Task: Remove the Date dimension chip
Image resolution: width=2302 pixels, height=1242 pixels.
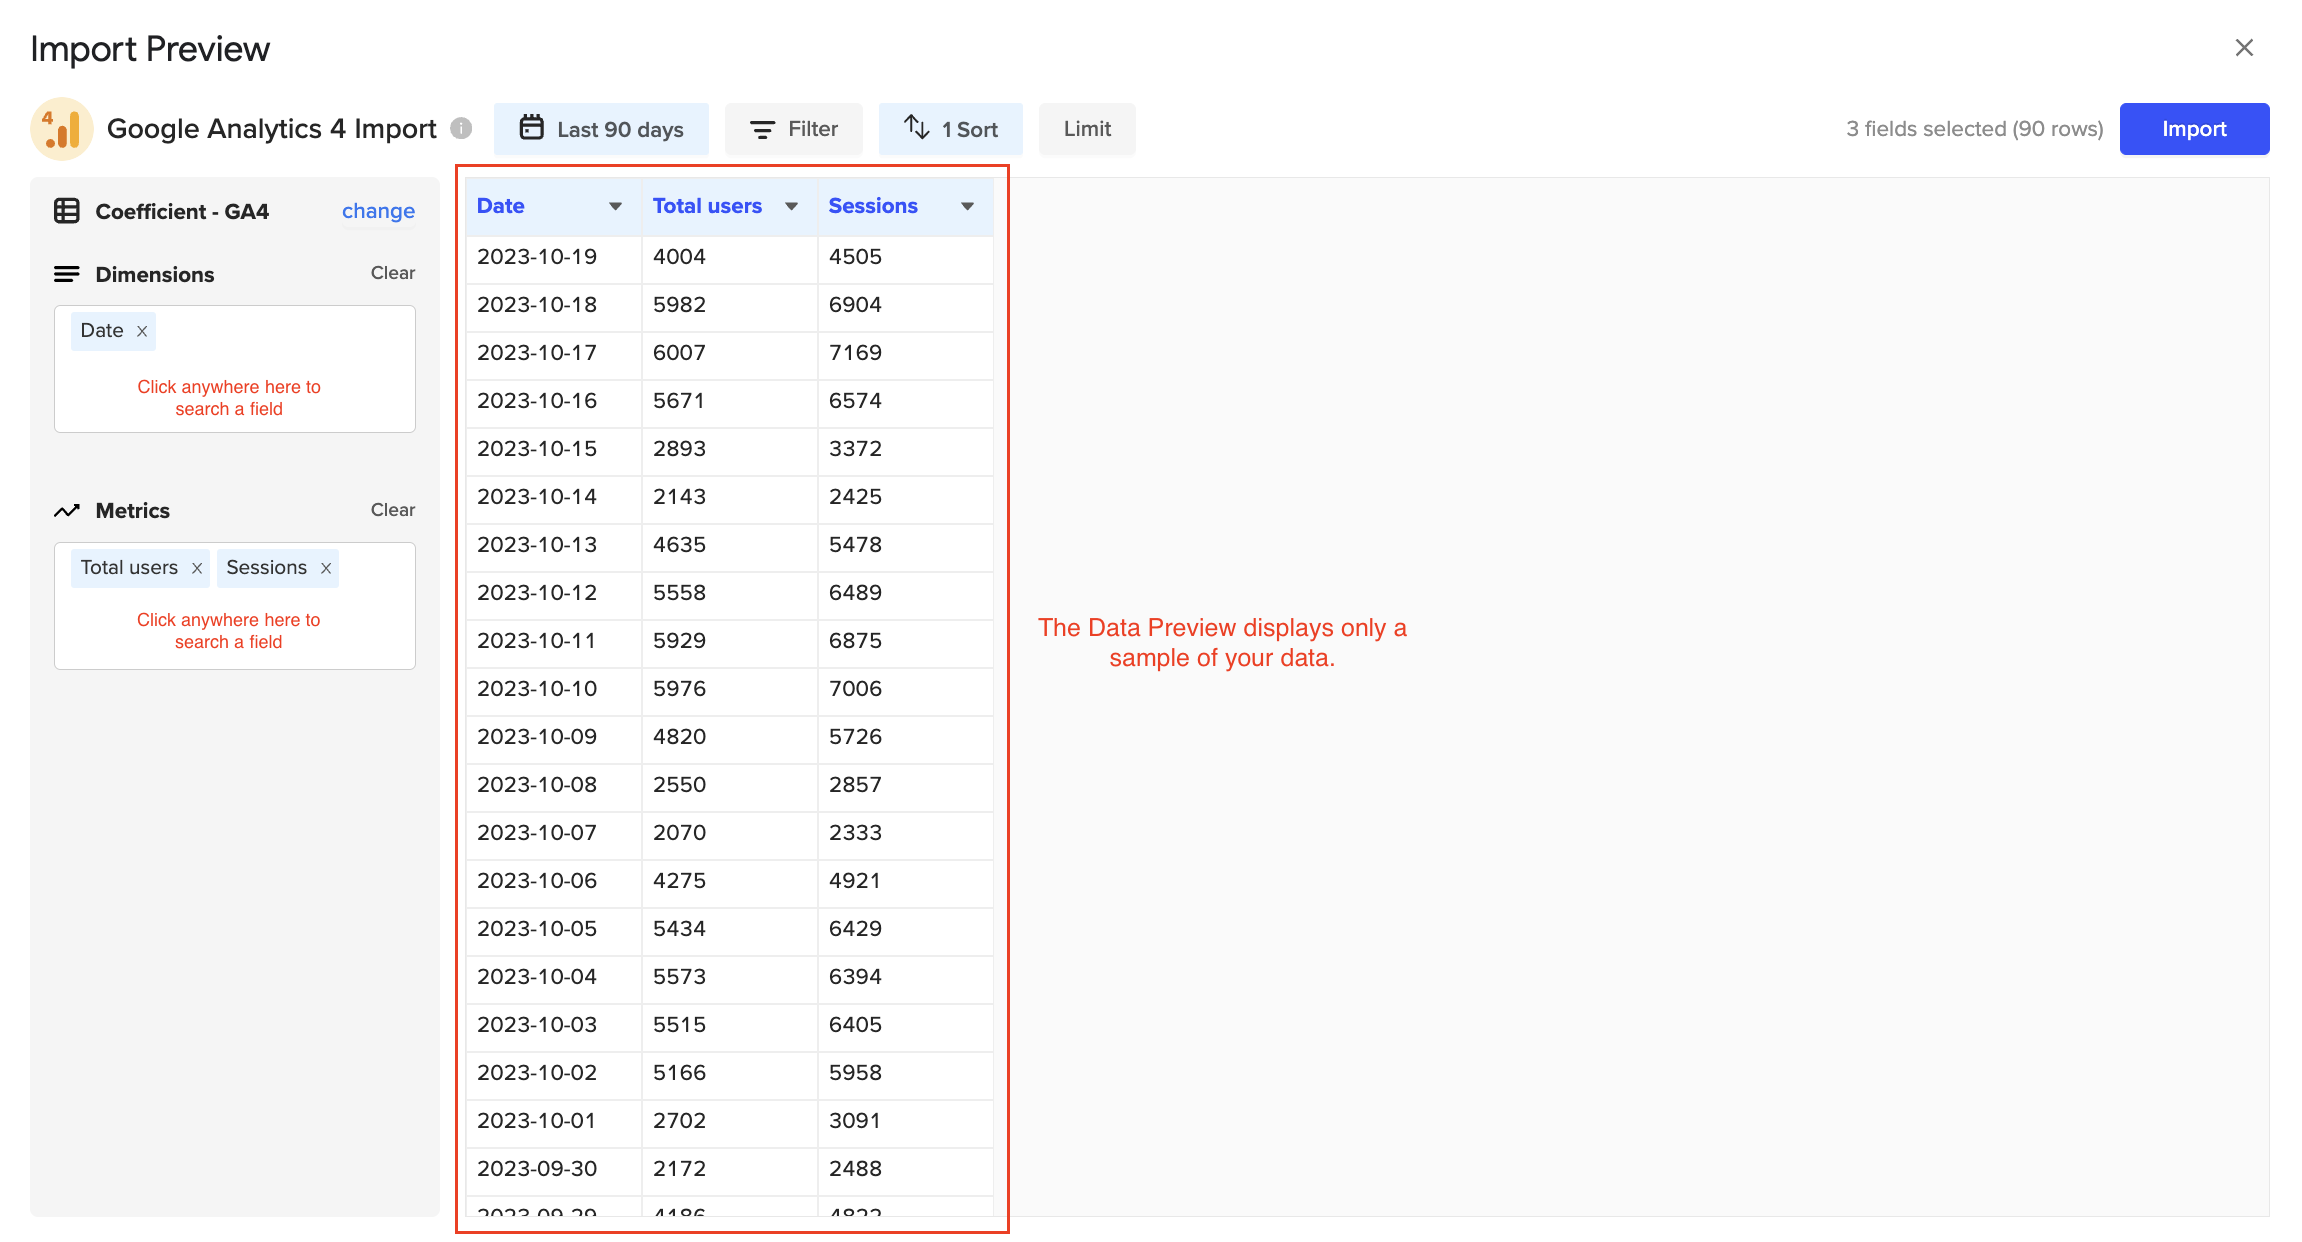Action: (x=142, y=331)
